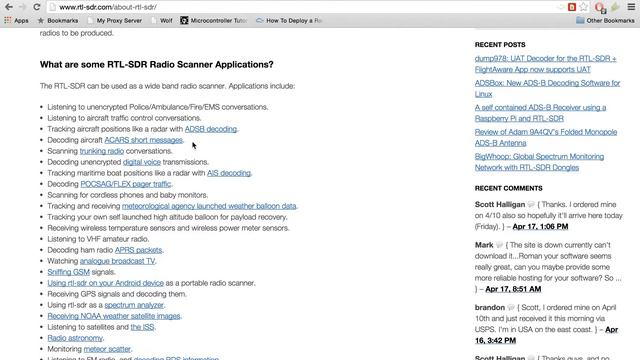Open Other Bookmarks folder

605,20
